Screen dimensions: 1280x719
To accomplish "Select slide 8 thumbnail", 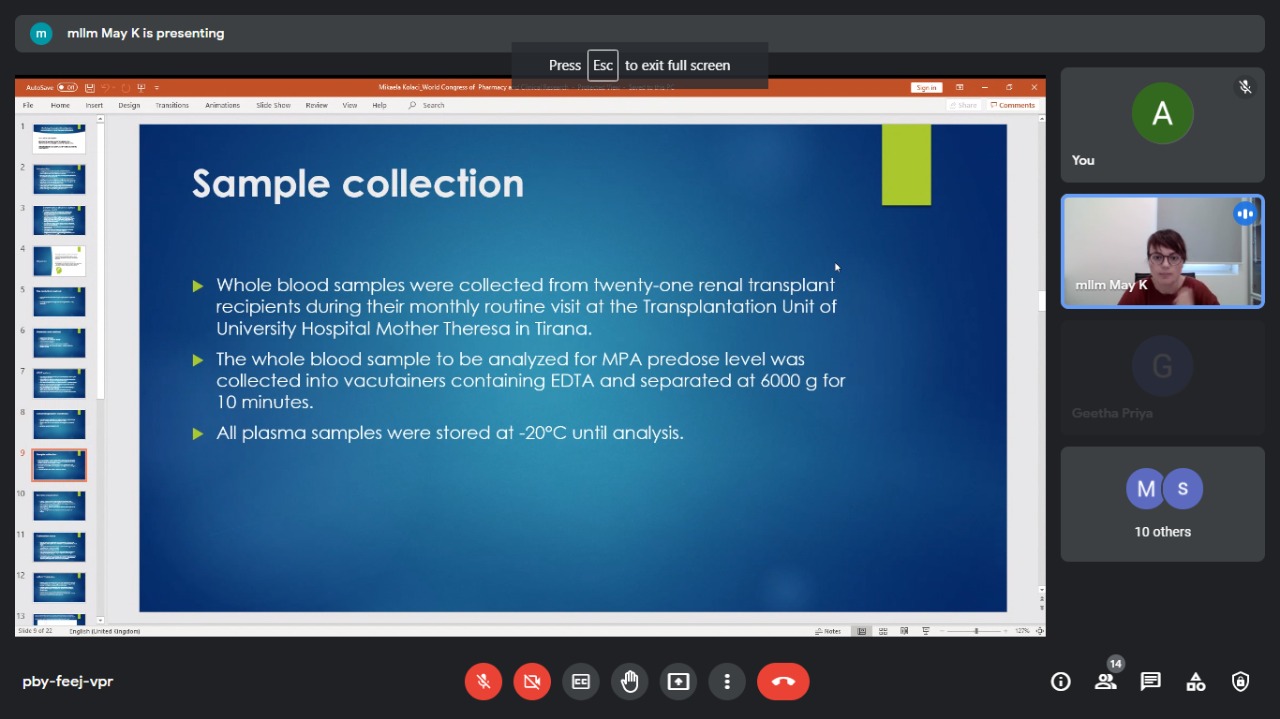I will pyautogui.click(x=59, y=424).
